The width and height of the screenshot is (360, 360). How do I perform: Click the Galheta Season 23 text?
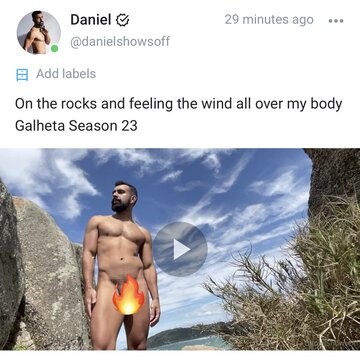[76, 126]
